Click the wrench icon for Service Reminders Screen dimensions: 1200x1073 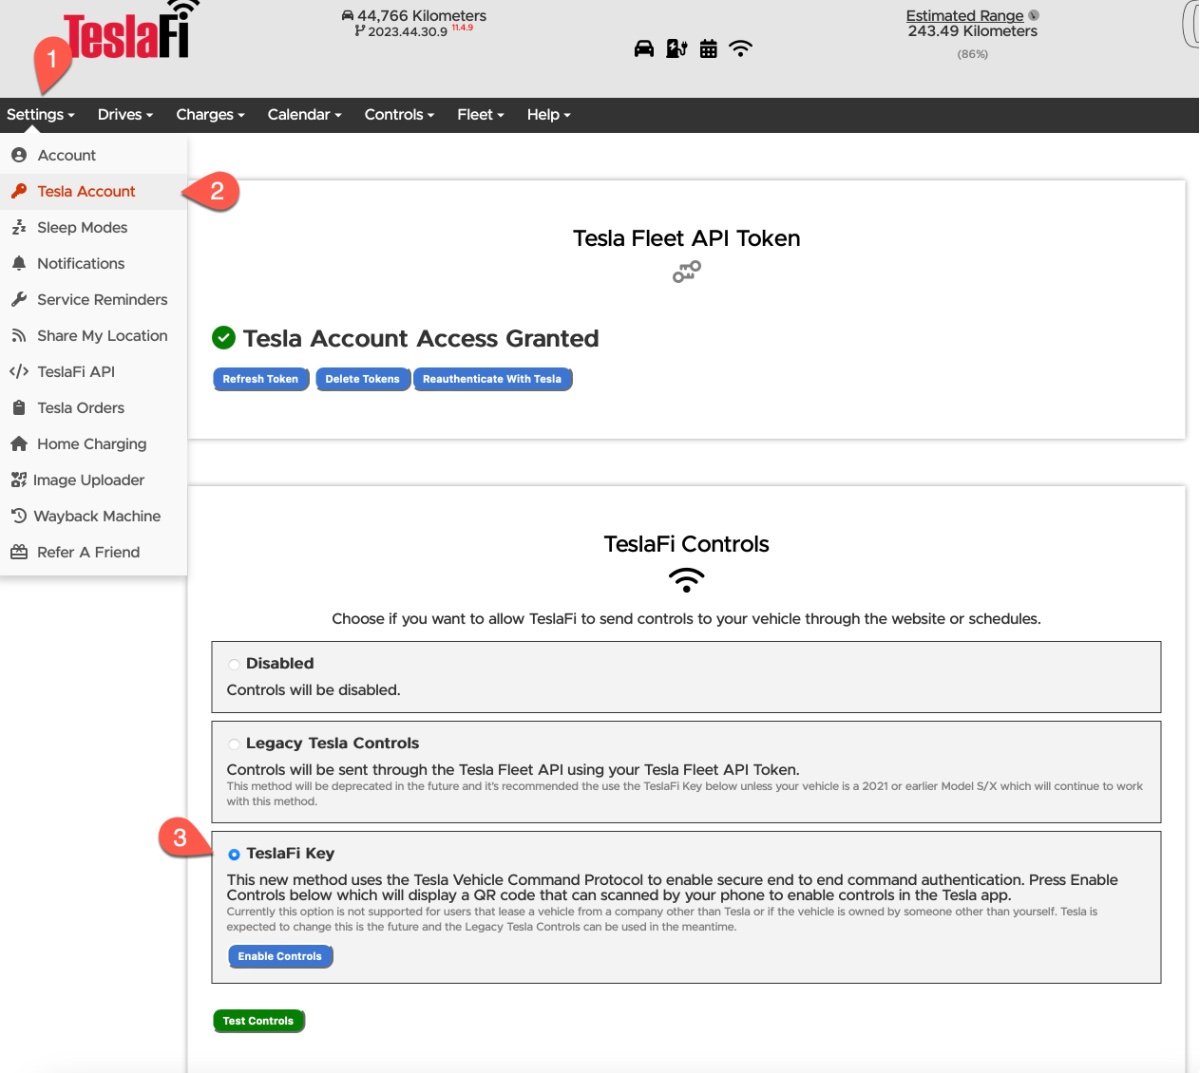[x=18, y=299]
